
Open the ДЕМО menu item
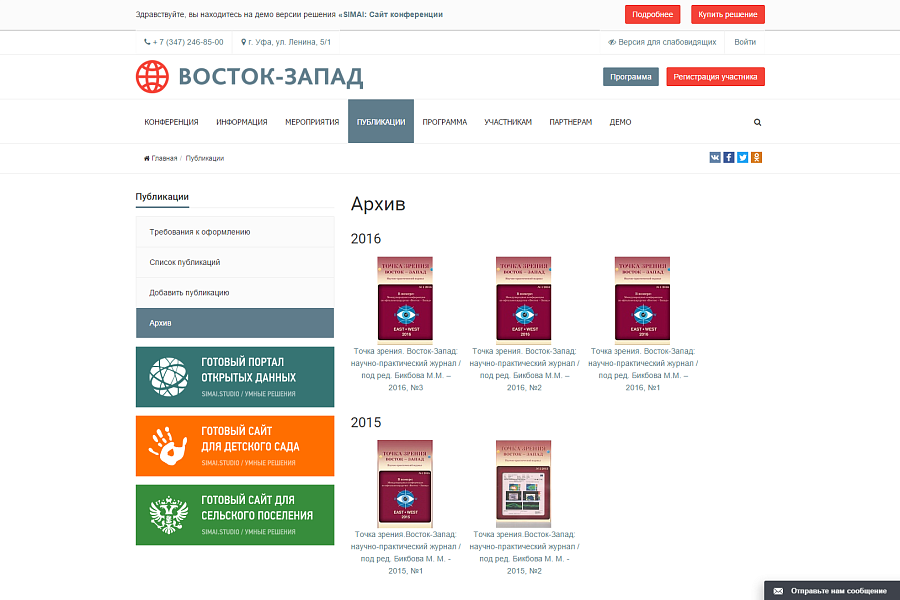click(619, 121)
